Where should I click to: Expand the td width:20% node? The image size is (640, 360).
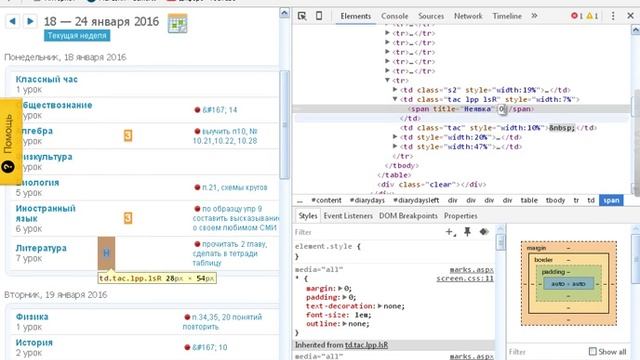[395, 137]
